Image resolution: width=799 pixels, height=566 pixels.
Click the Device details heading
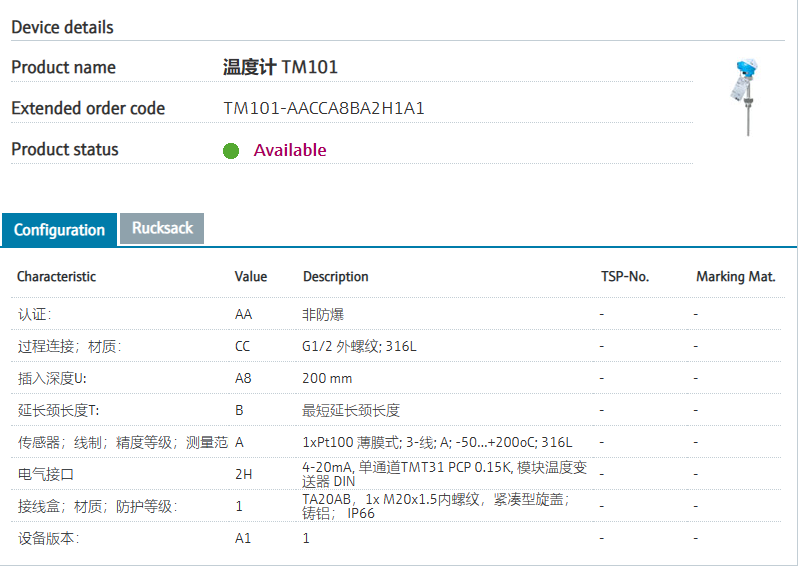click(x=62, y=27)
